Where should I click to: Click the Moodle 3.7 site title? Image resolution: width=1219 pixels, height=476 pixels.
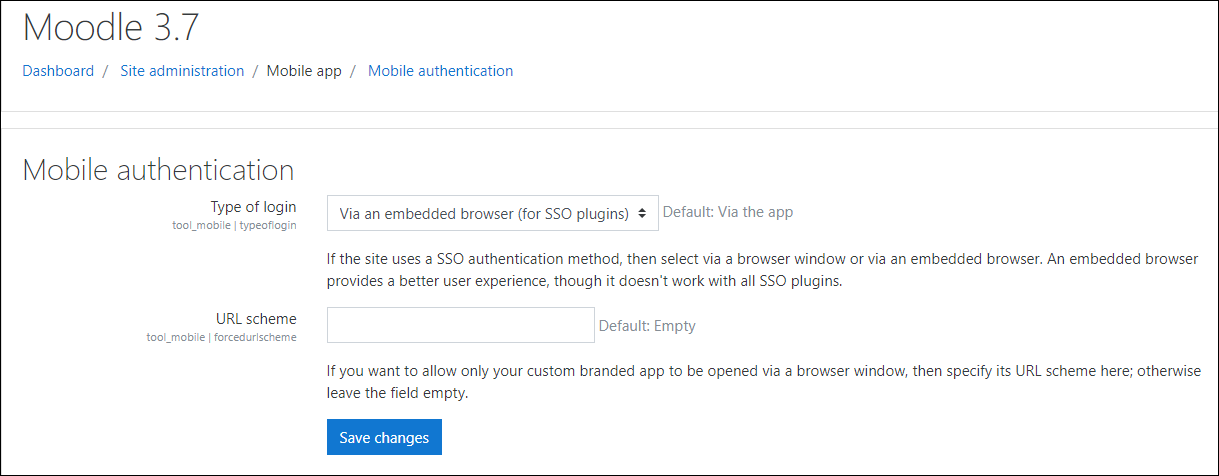coord(110,27)
